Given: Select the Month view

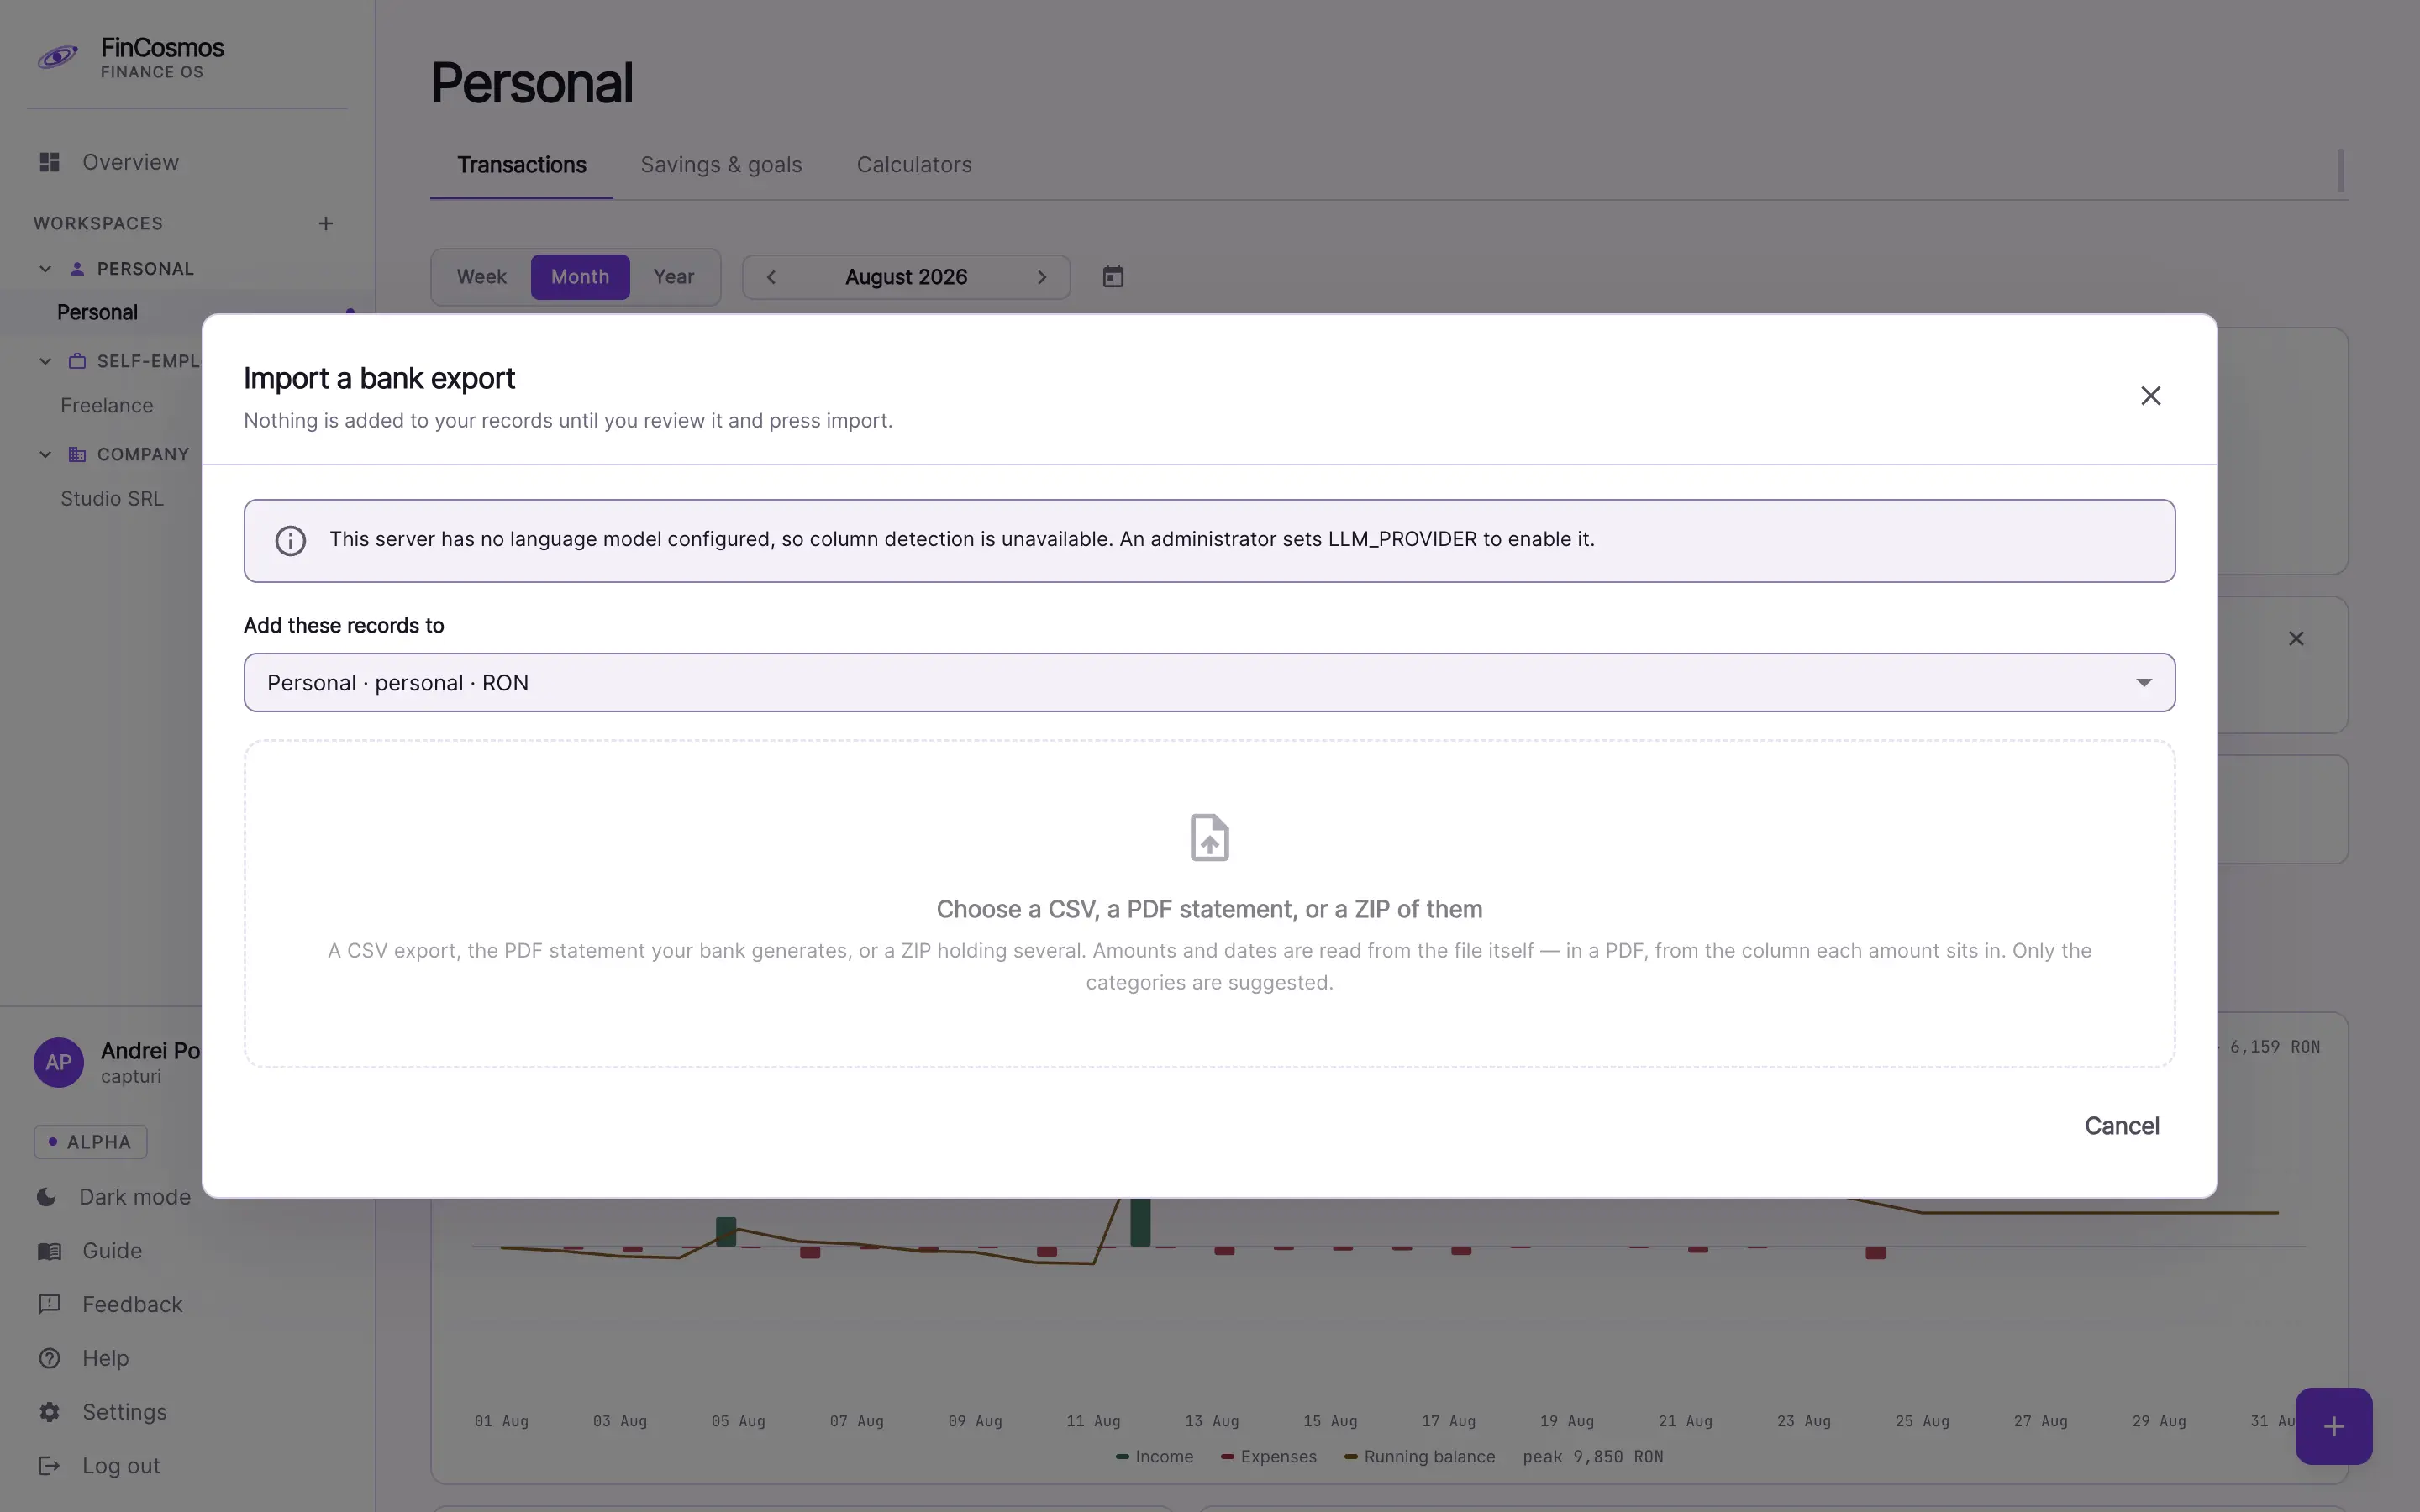Looking at the screenshot, I should 580,277.
